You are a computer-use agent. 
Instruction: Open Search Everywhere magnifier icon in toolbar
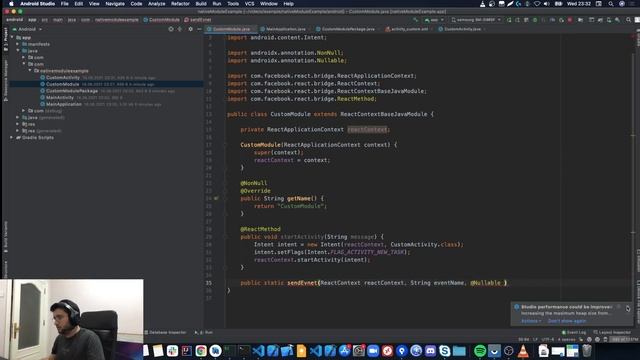coord(628,20)
